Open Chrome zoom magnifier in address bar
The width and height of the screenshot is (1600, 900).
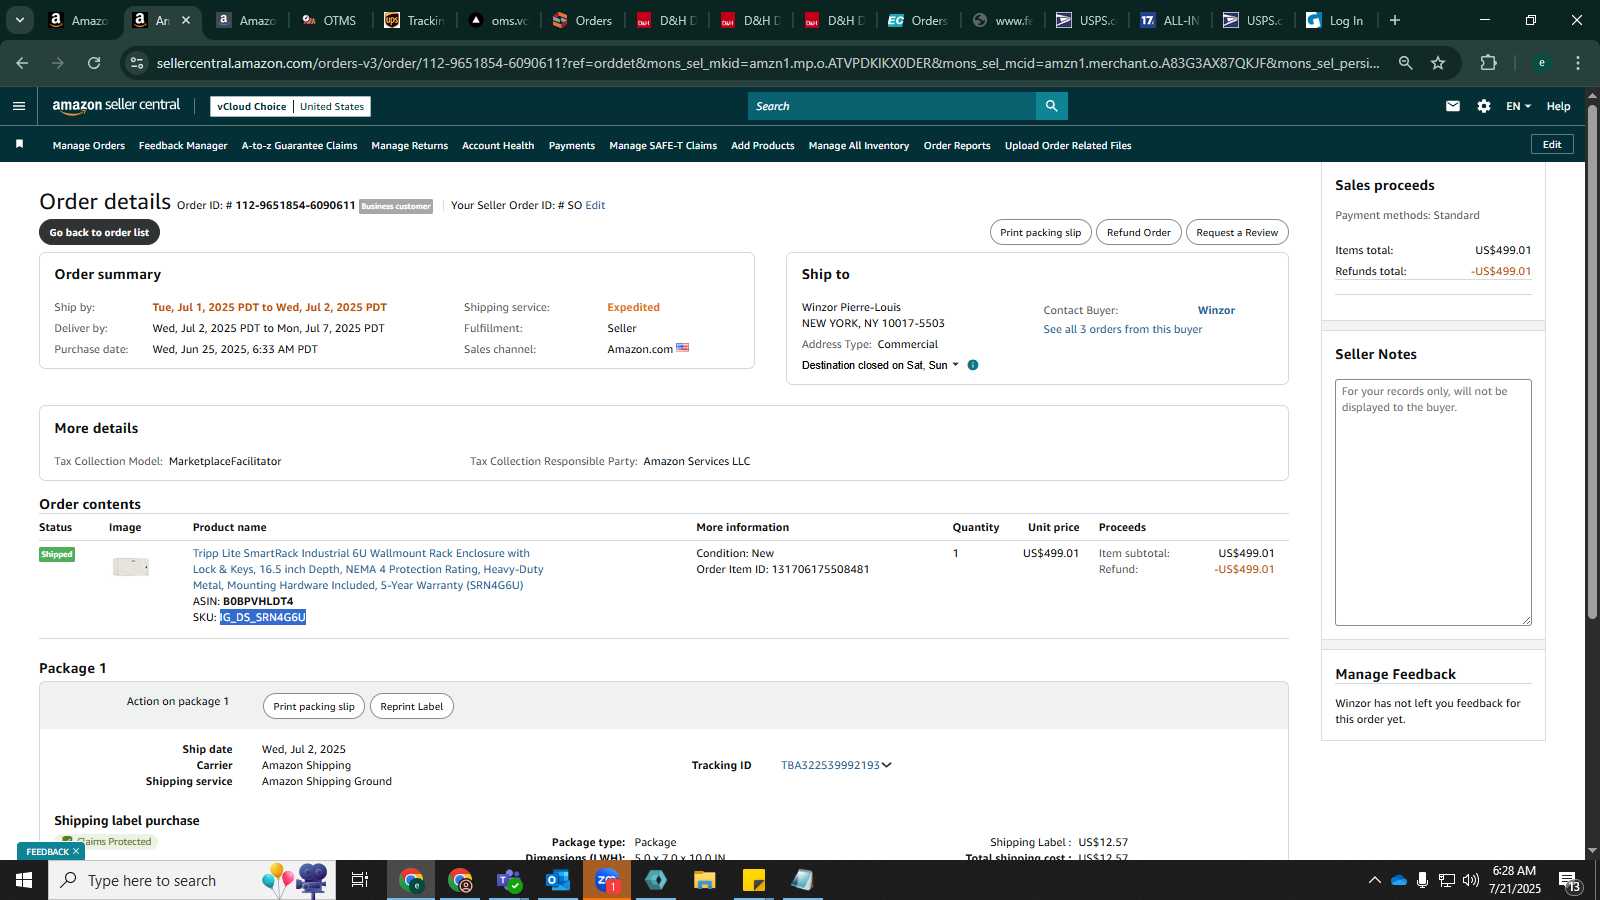coord(1406,63)
